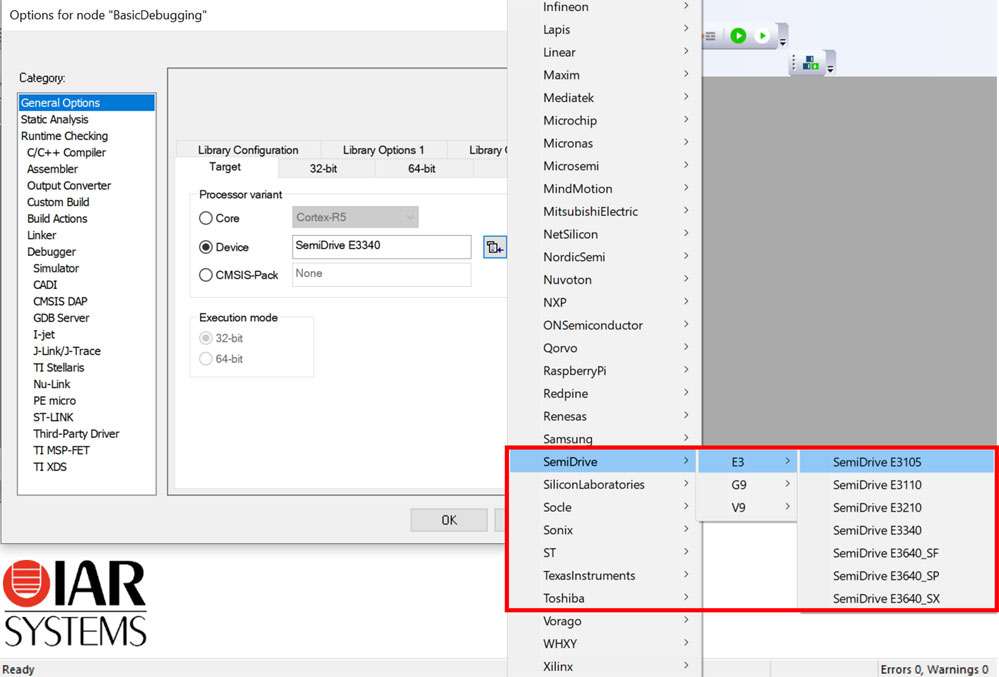Switch to the Library Configuration tab
The width and height of the screenshot is (999, 677).
click(x=248, y=149)
